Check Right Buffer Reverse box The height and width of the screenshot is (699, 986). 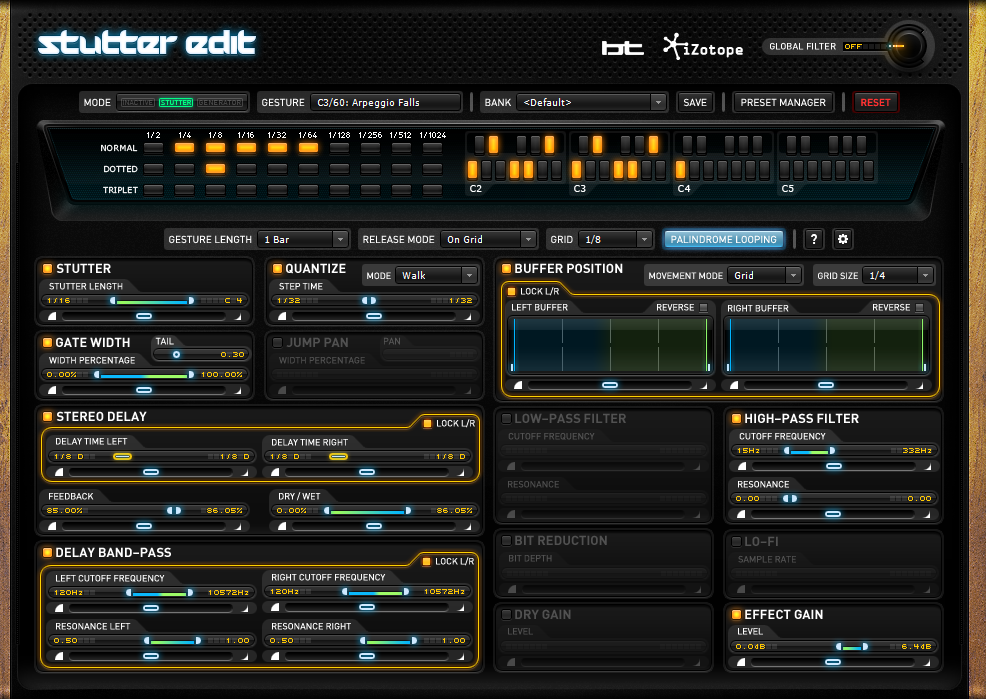(x=920, y=307)
